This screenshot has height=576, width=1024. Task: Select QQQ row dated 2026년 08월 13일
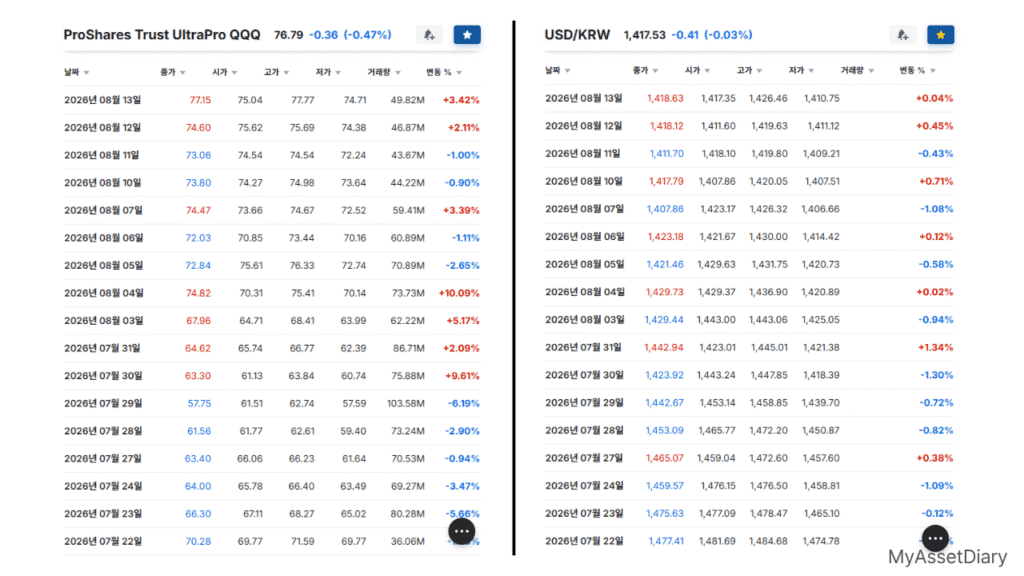[272, 100]
